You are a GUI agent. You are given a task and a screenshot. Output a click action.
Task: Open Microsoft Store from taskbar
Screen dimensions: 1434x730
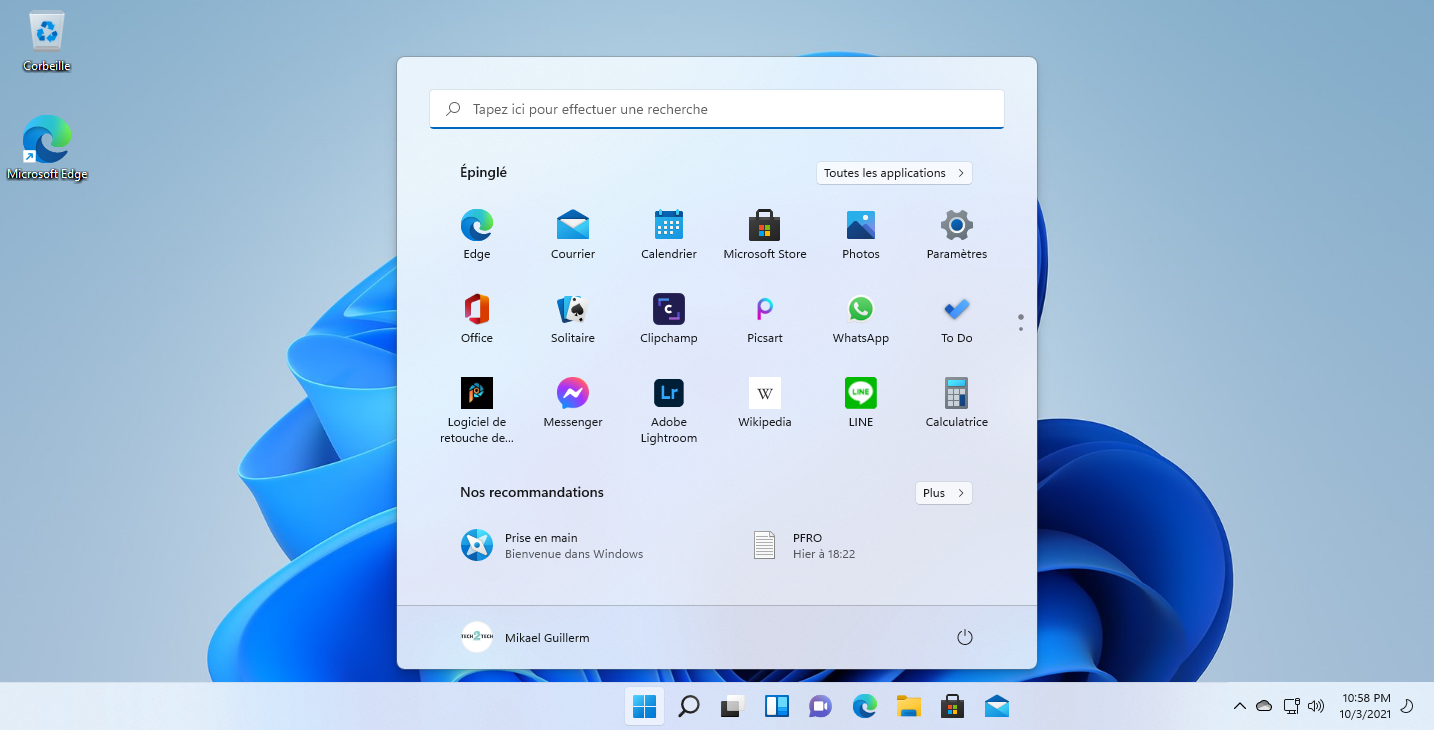click(953, 706)
